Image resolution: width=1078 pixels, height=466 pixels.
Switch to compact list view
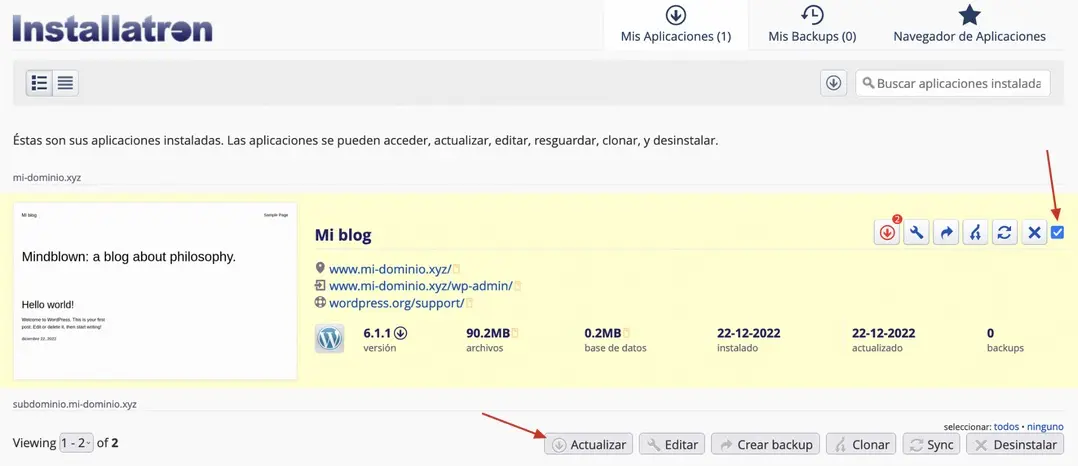click(65, 83)
